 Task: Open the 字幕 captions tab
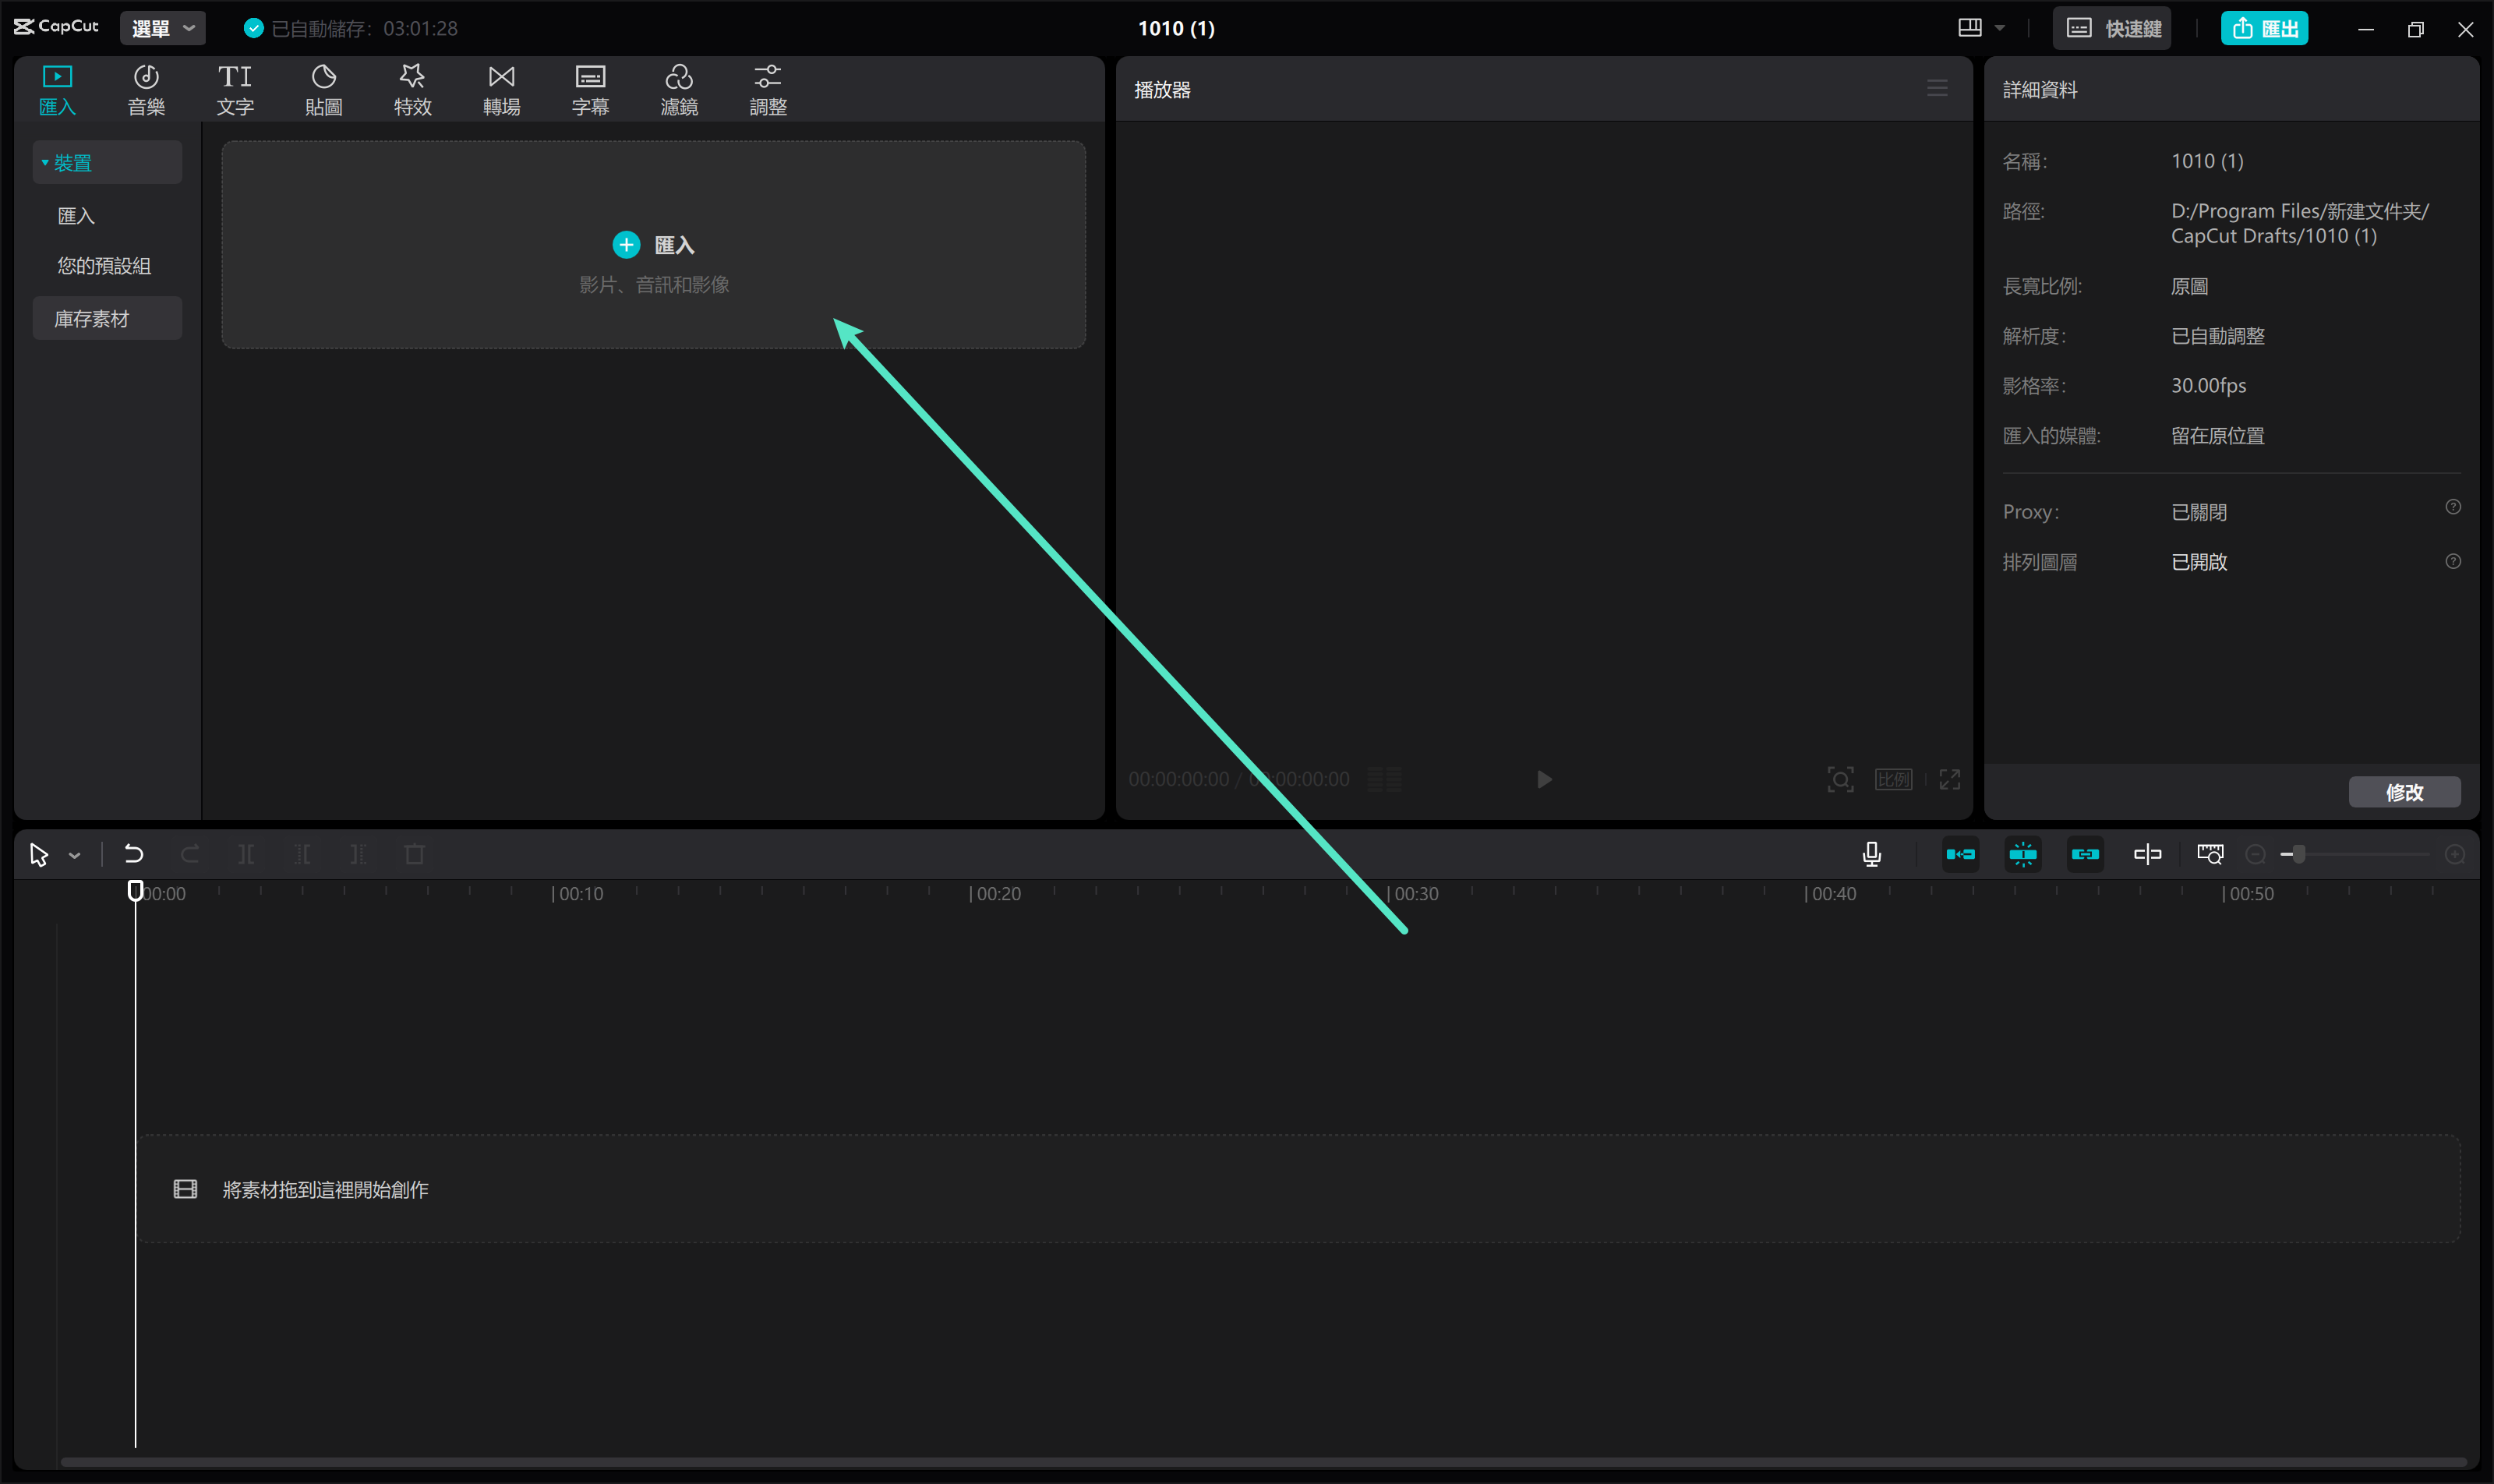590,90
